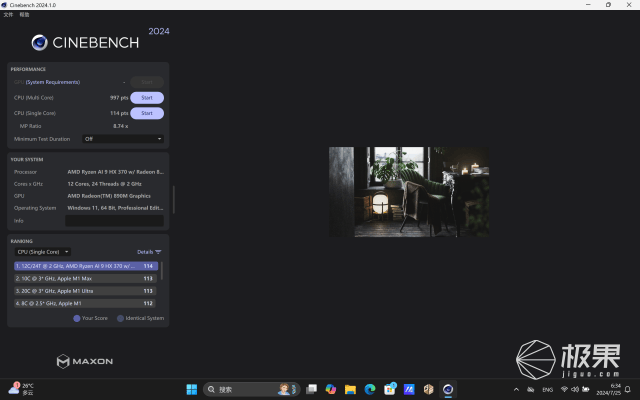This screenshot has width=640, height=400.
Task: Click the left panel vertical scrollbar
Action: (173, 200)
